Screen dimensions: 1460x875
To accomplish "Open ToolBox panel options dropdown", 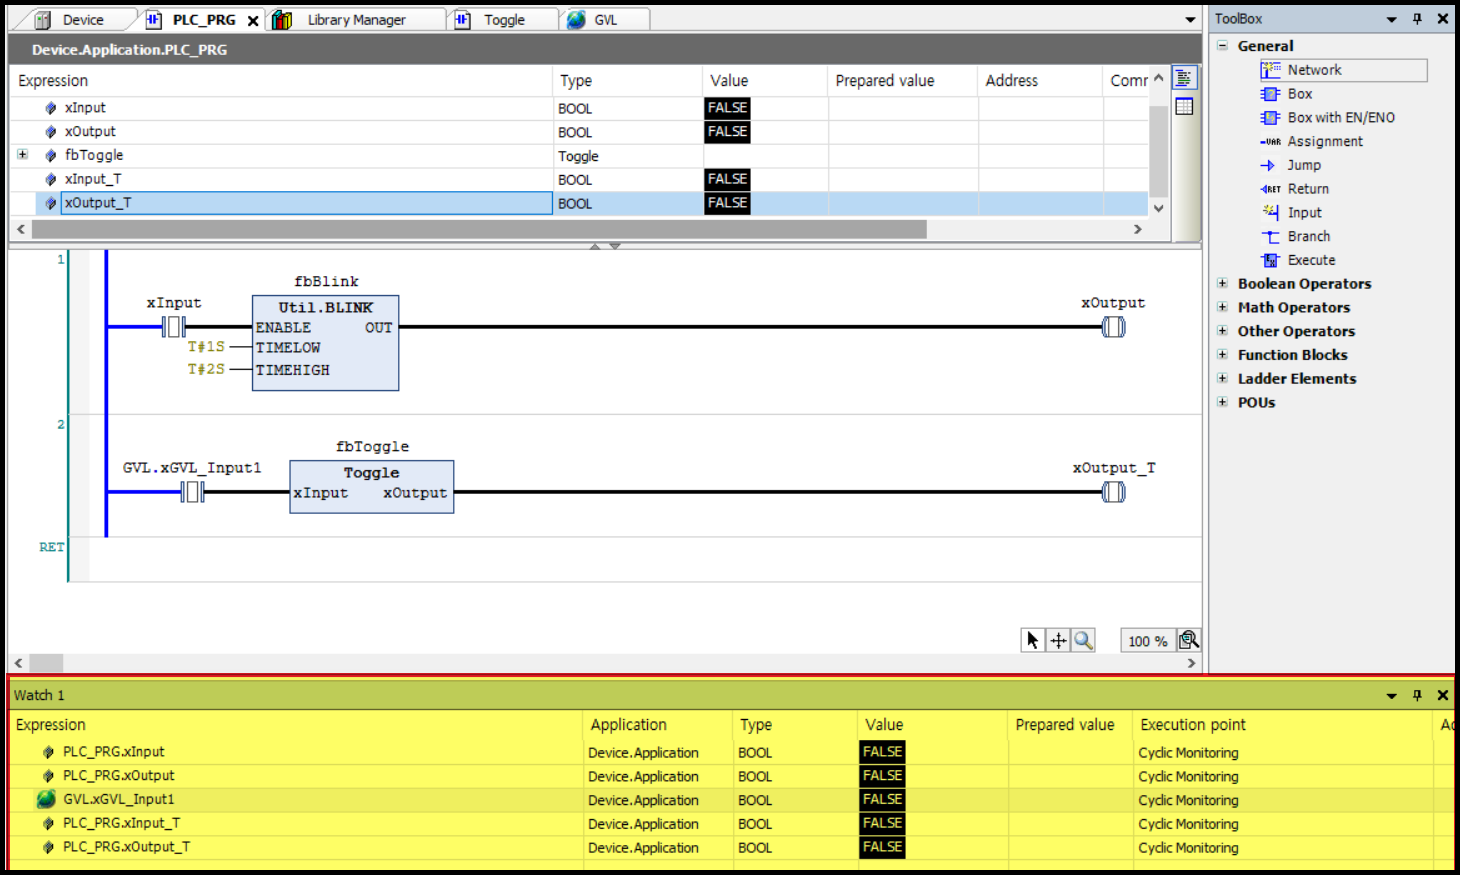I will (x=1391, y=19).
